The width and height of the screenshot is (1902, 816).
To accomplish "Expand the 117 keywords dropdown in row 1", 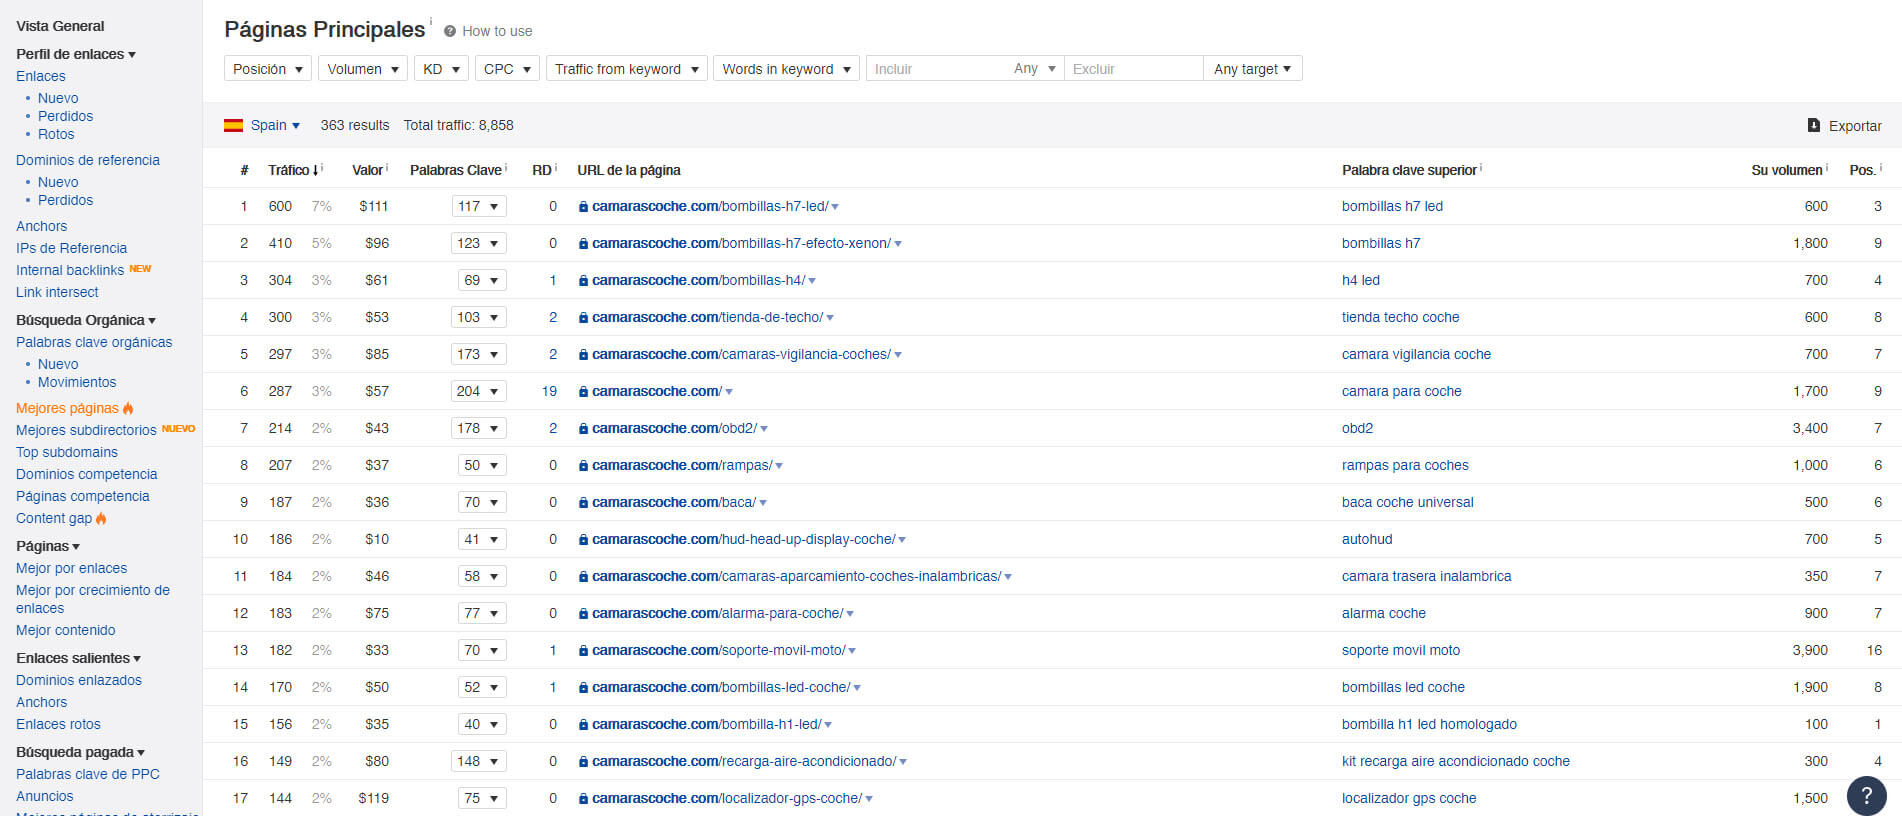I will (x=479, y=207).
